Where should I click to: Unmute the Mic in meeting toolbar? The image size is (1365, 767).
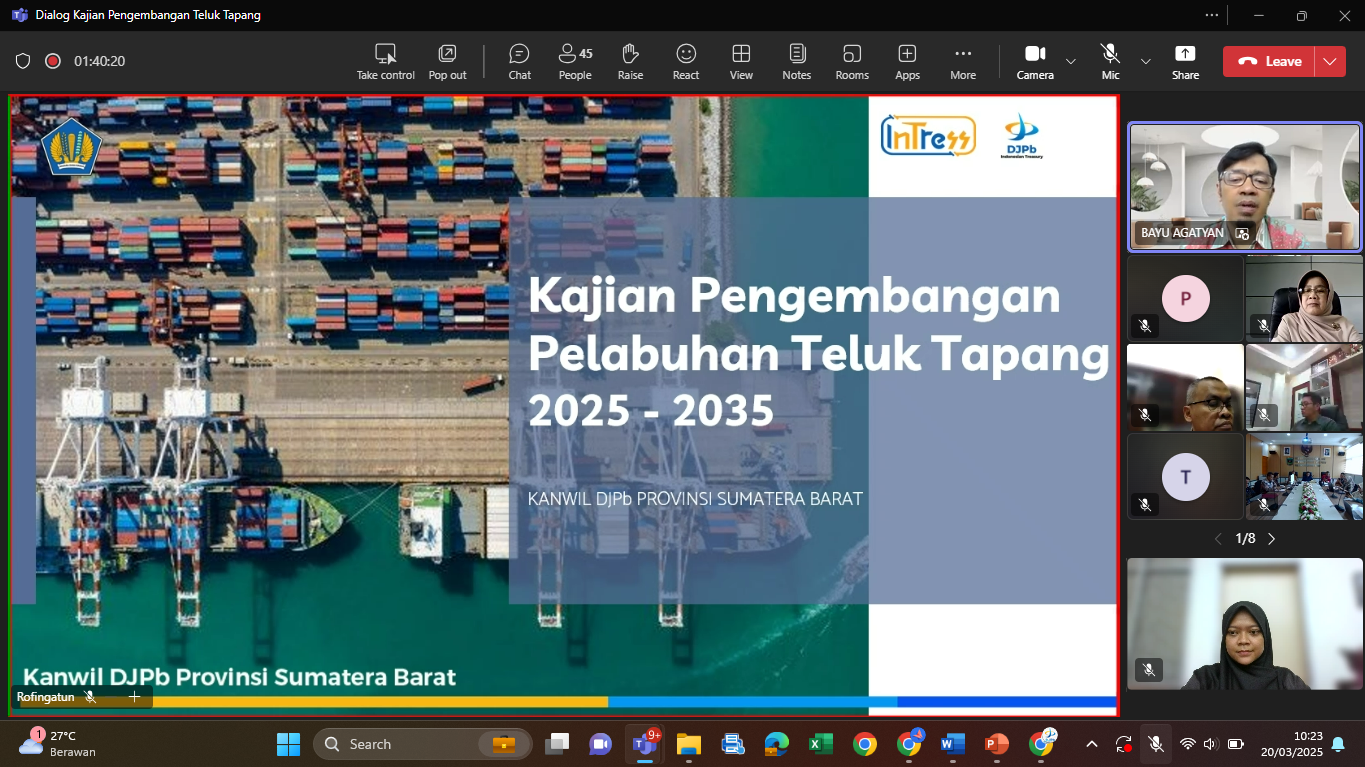coord(1110,61)
